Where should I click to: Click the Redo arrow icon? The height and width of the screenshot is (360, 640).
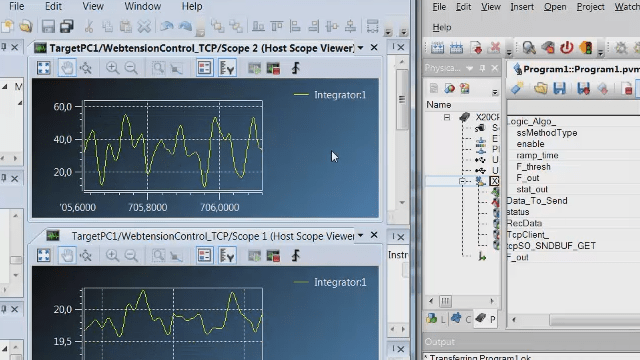click(x=185, y=27)
